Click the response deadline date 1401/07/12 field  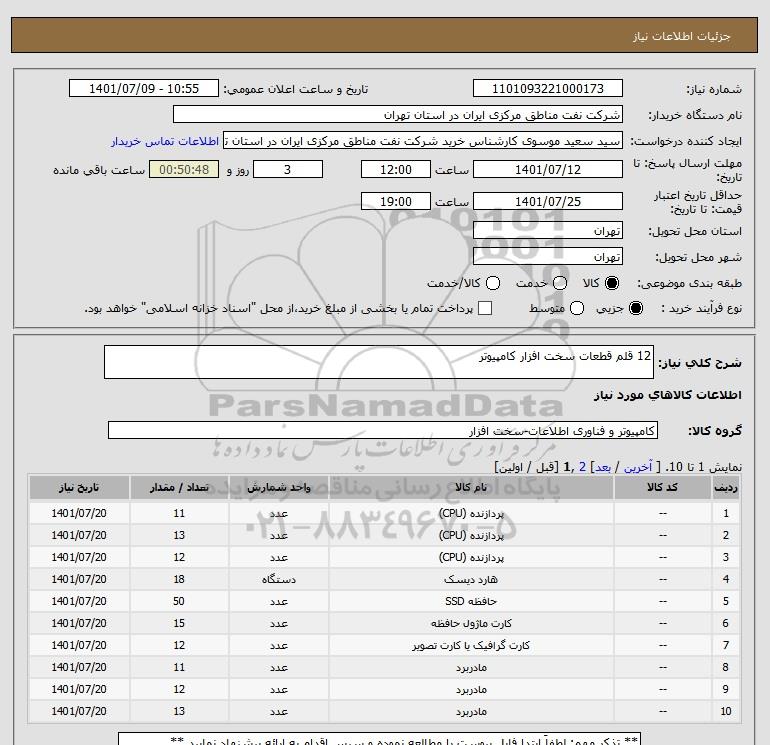[x=548, y=169]
